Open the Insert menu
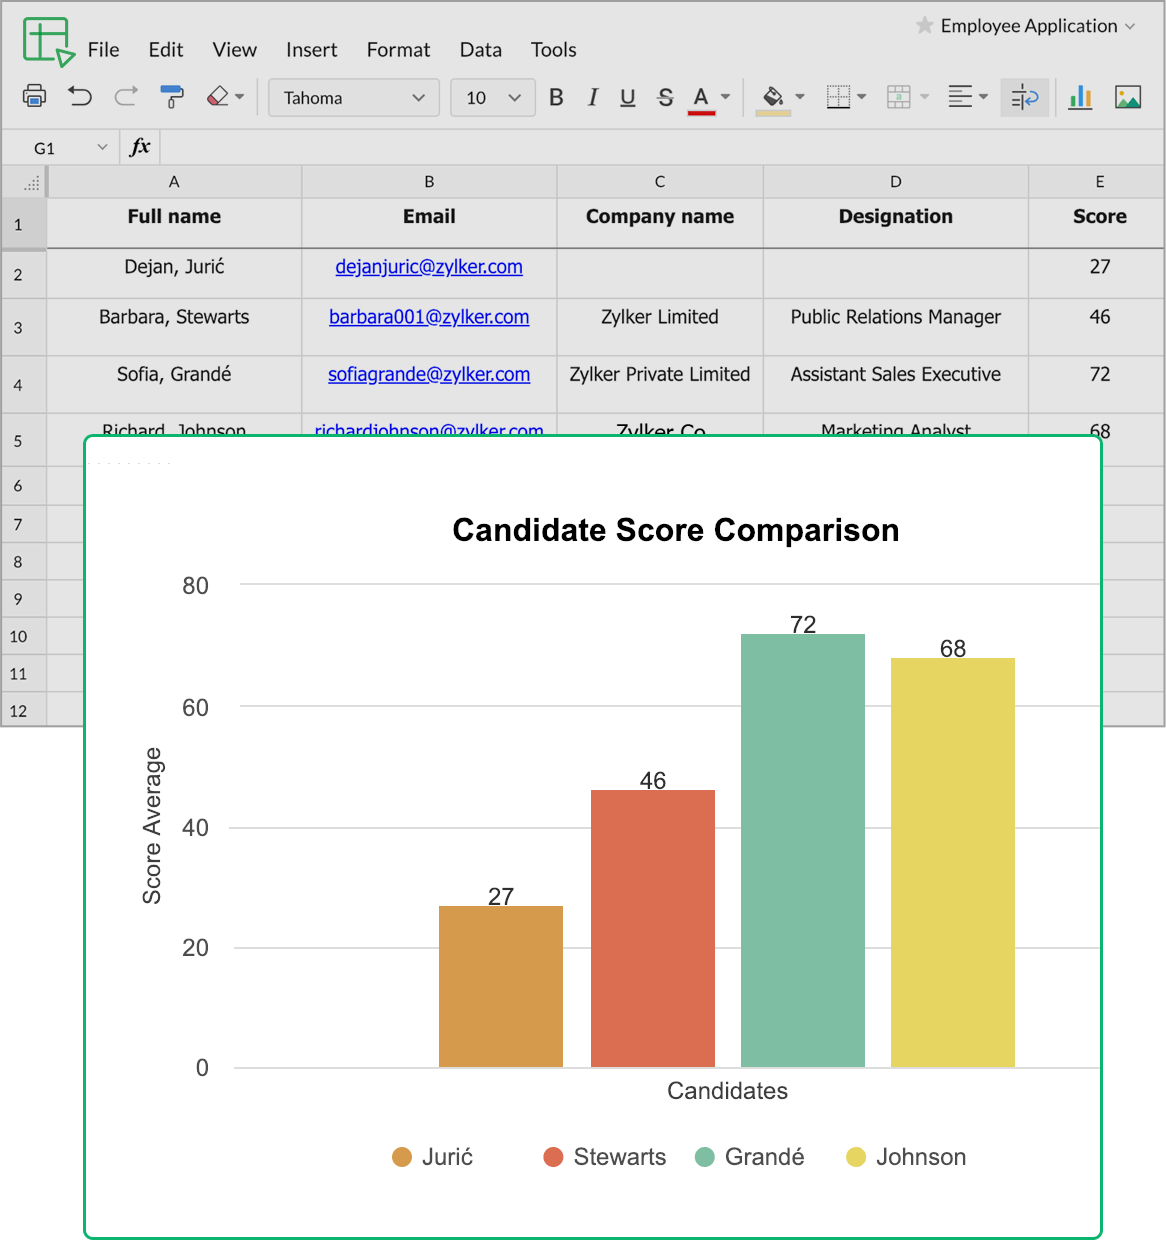This screenshot has width=1166, height=1240. (311, 50)
